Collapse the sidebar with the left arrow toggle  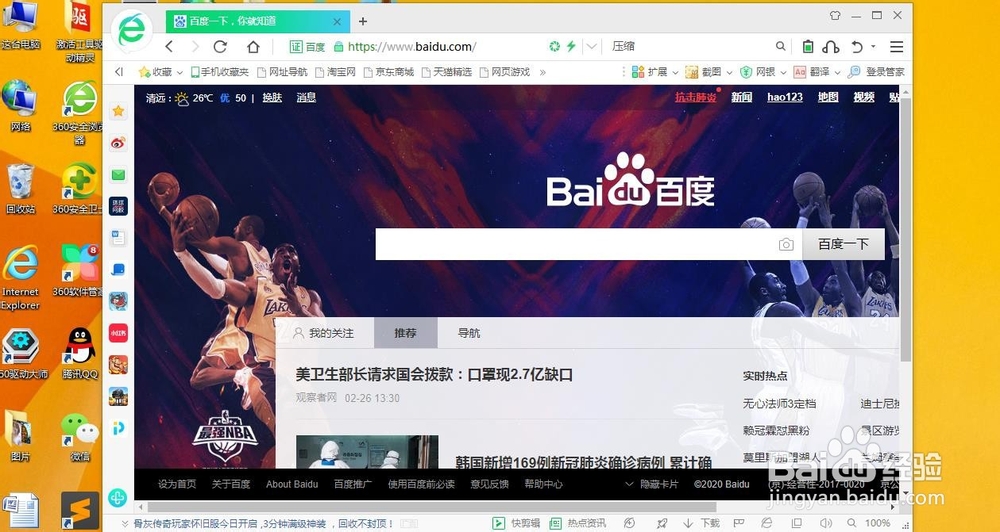[119, 72]
